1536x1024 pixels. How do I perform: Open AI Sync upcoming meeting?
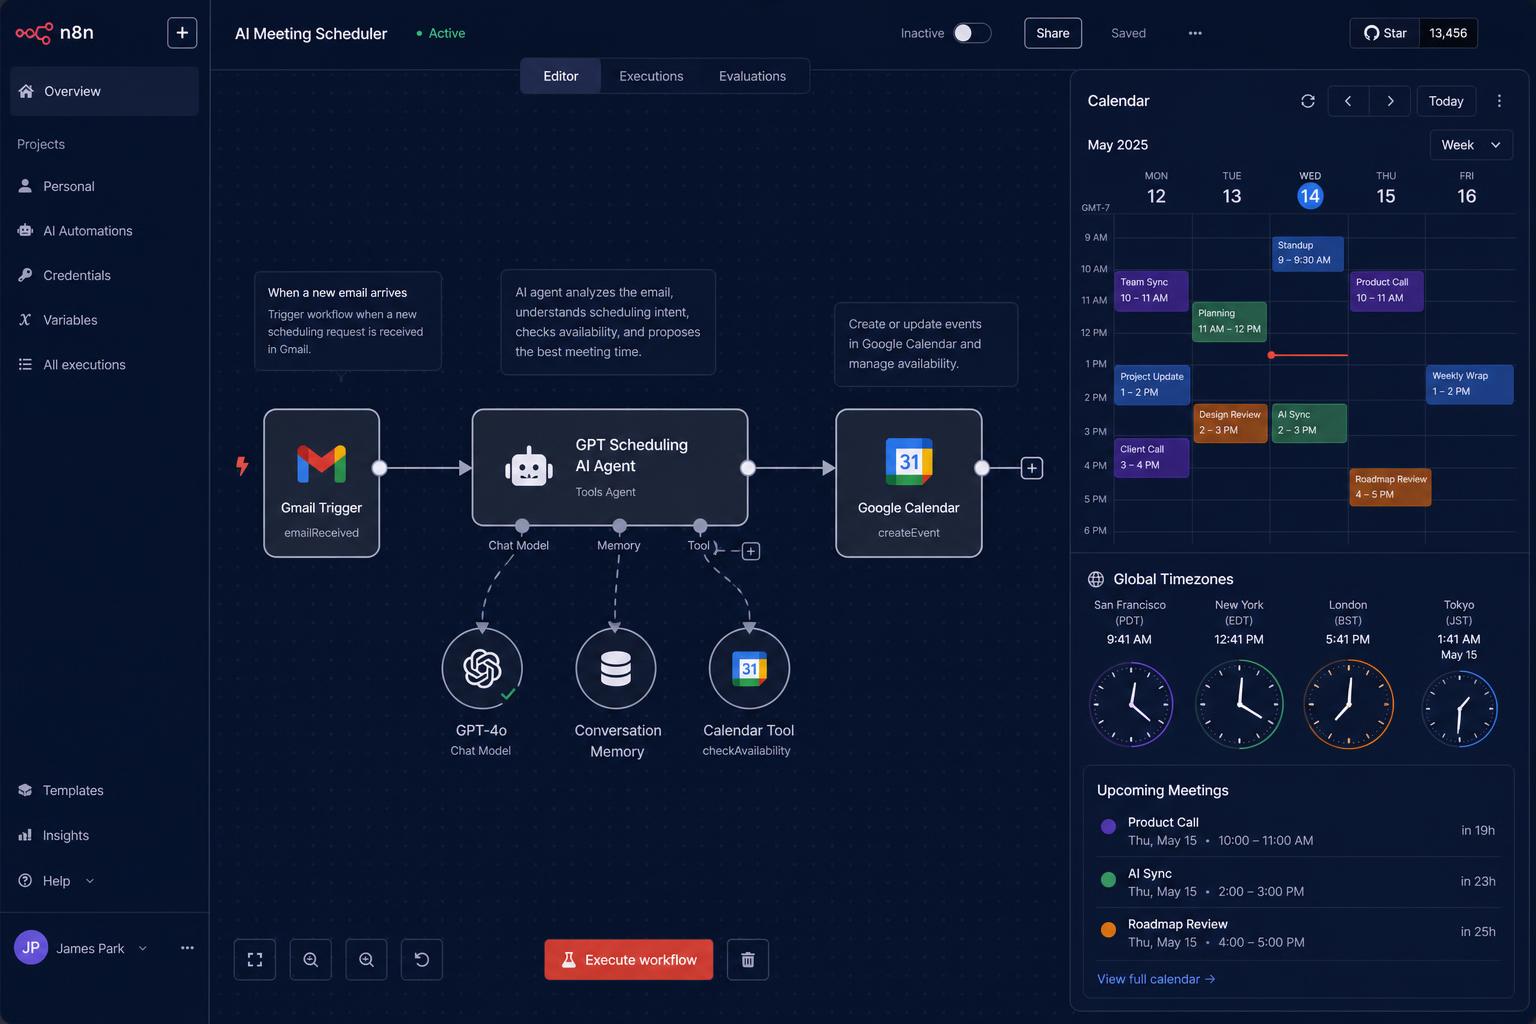[x=1298, y=882]
